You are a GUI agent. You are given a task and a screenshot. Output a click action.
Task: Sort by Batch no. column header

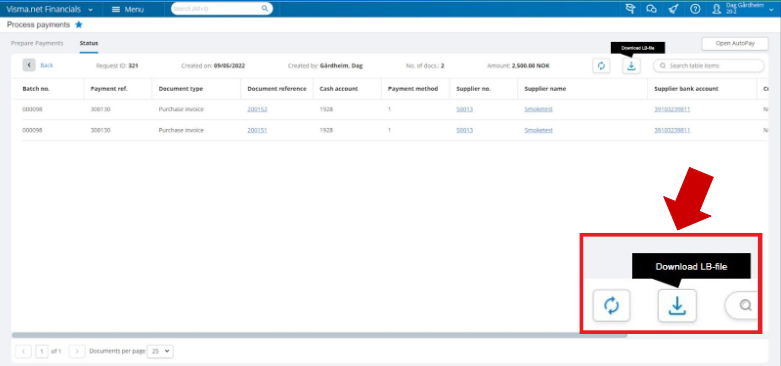tap(36, 89)
